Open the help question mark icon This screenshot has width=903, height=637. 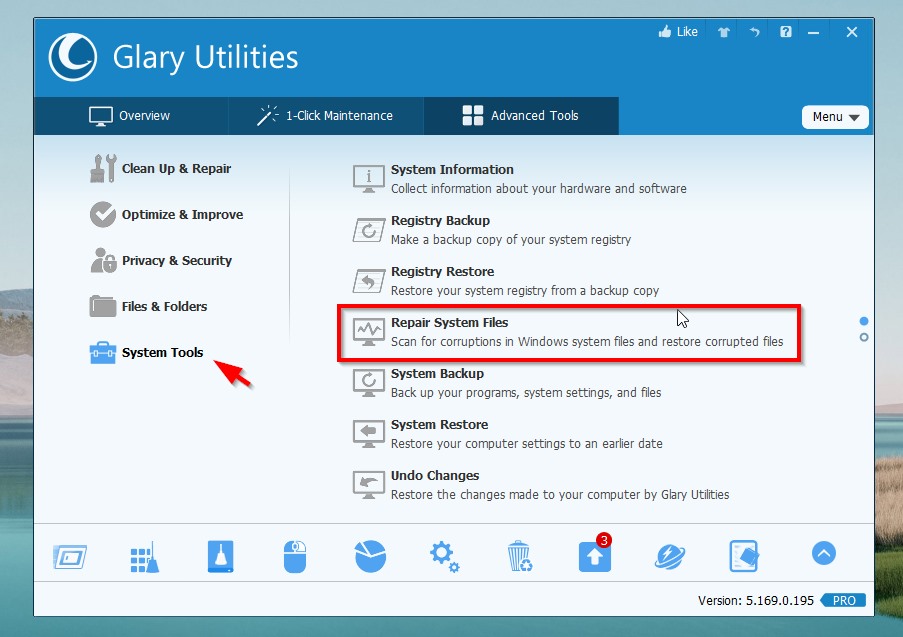[786, 32]
